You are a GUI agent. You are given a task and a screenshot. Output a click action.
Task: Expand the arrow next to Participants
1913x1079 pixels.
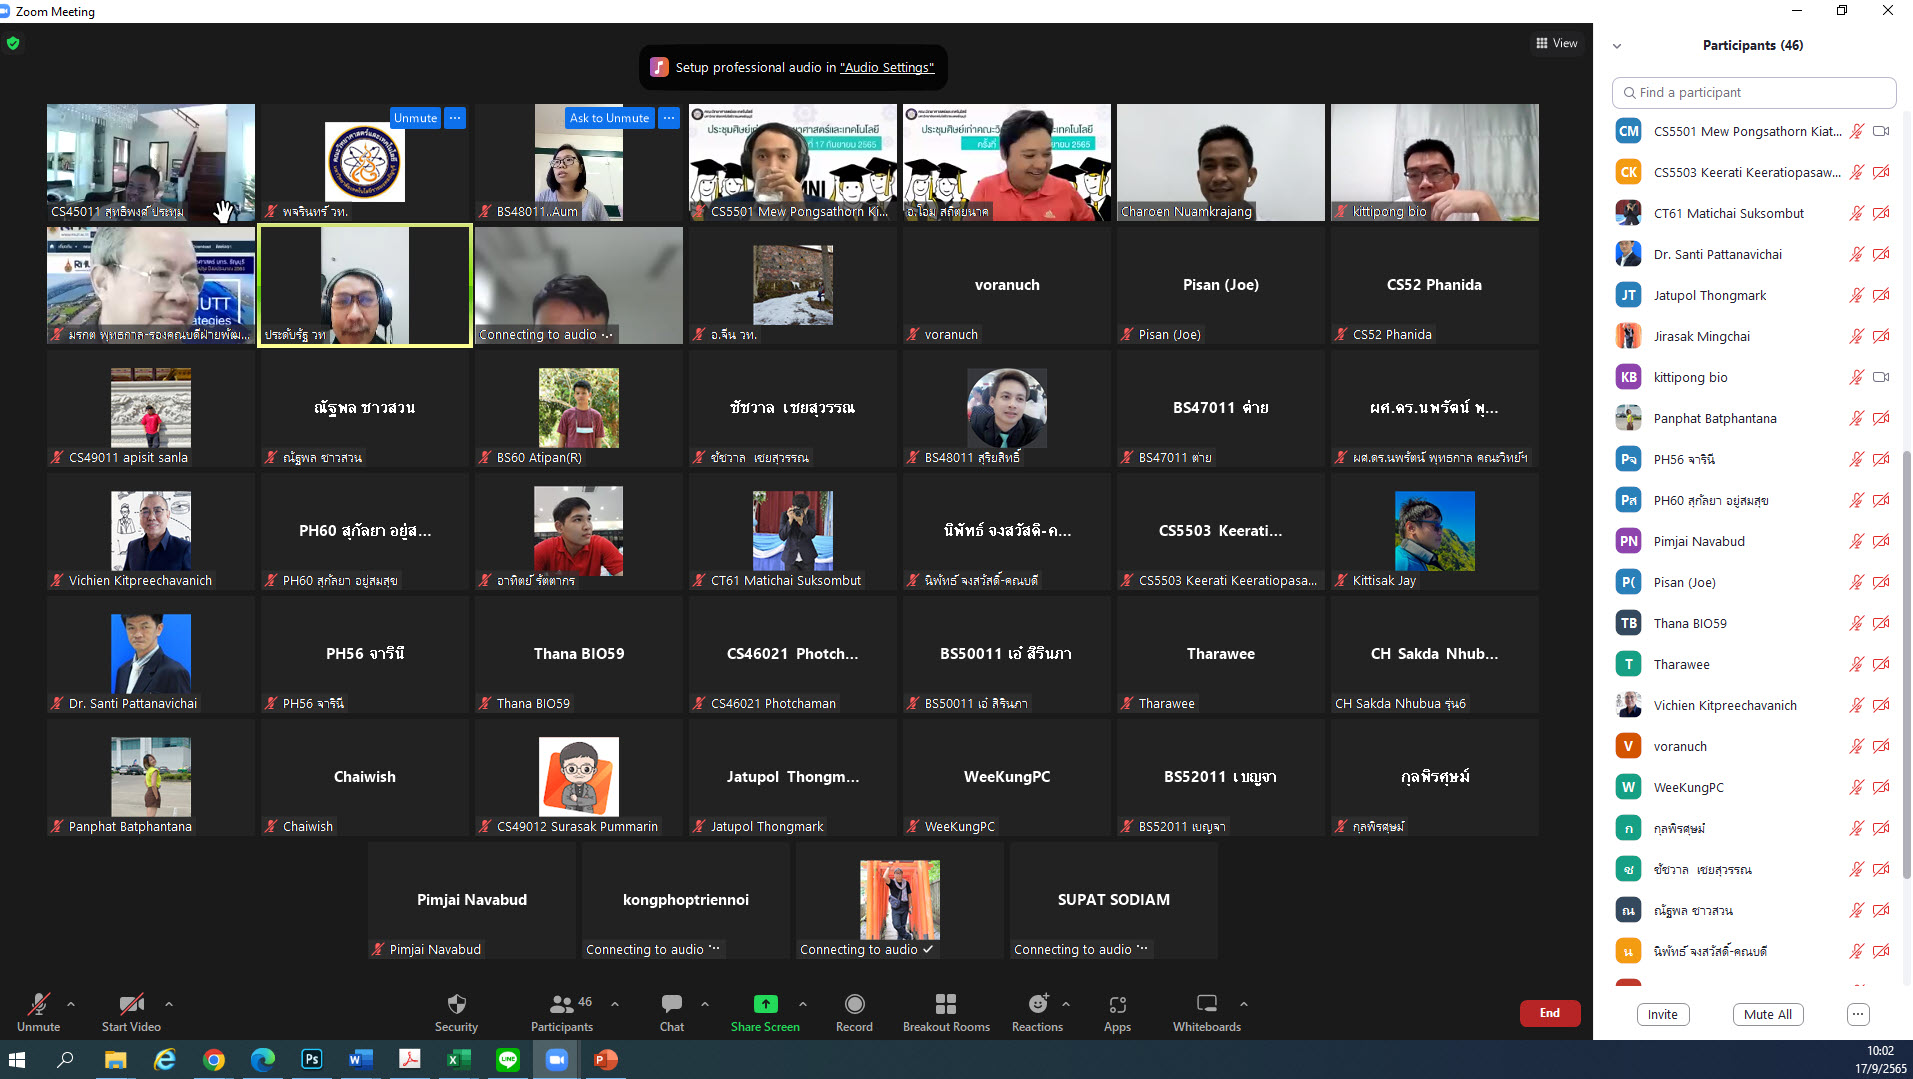click(x=615, y=1003)
